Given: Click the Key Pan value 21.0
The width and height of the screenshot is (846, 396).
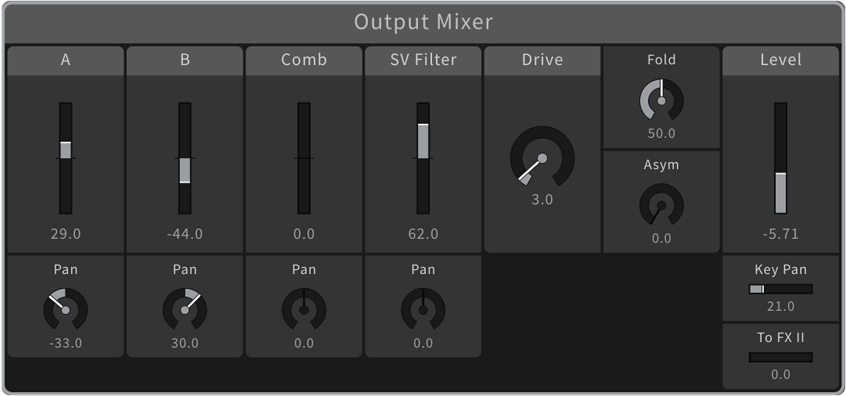Looking at the screenshot, I should (780, 306).
